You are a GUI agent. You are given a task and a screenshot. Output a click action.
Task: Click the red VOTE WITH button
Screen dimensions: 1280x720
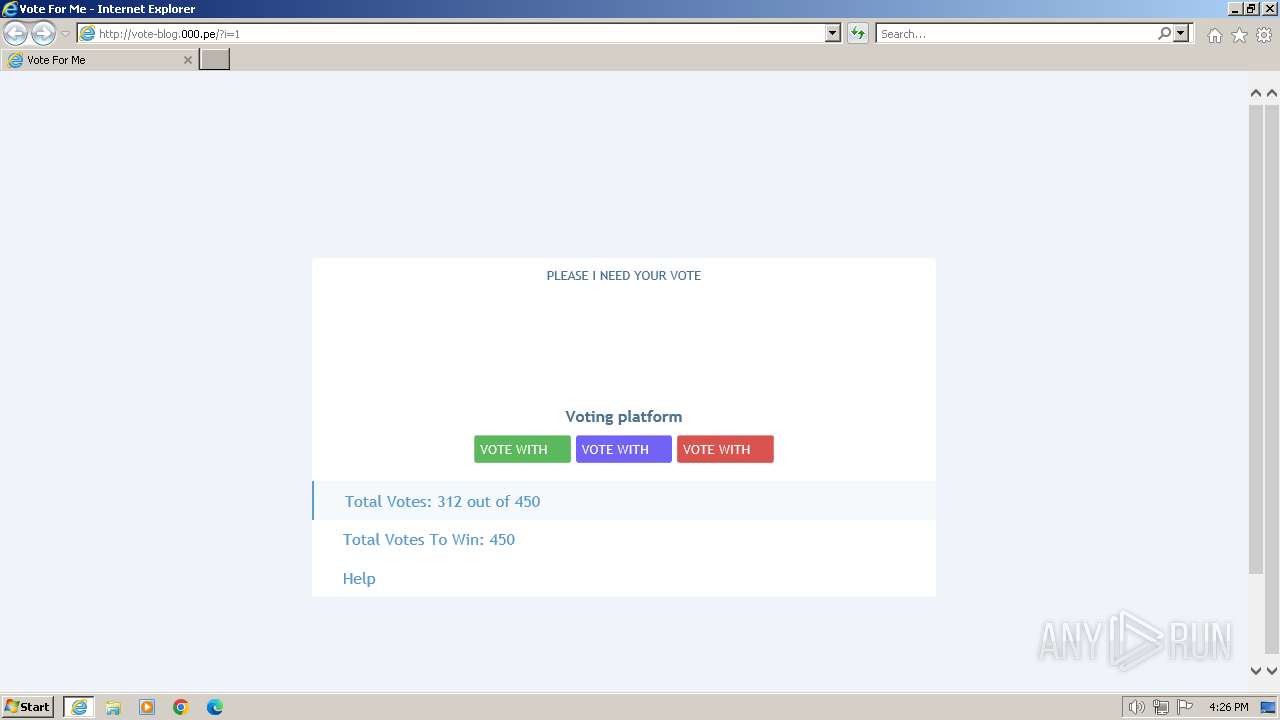pos(725,449)
